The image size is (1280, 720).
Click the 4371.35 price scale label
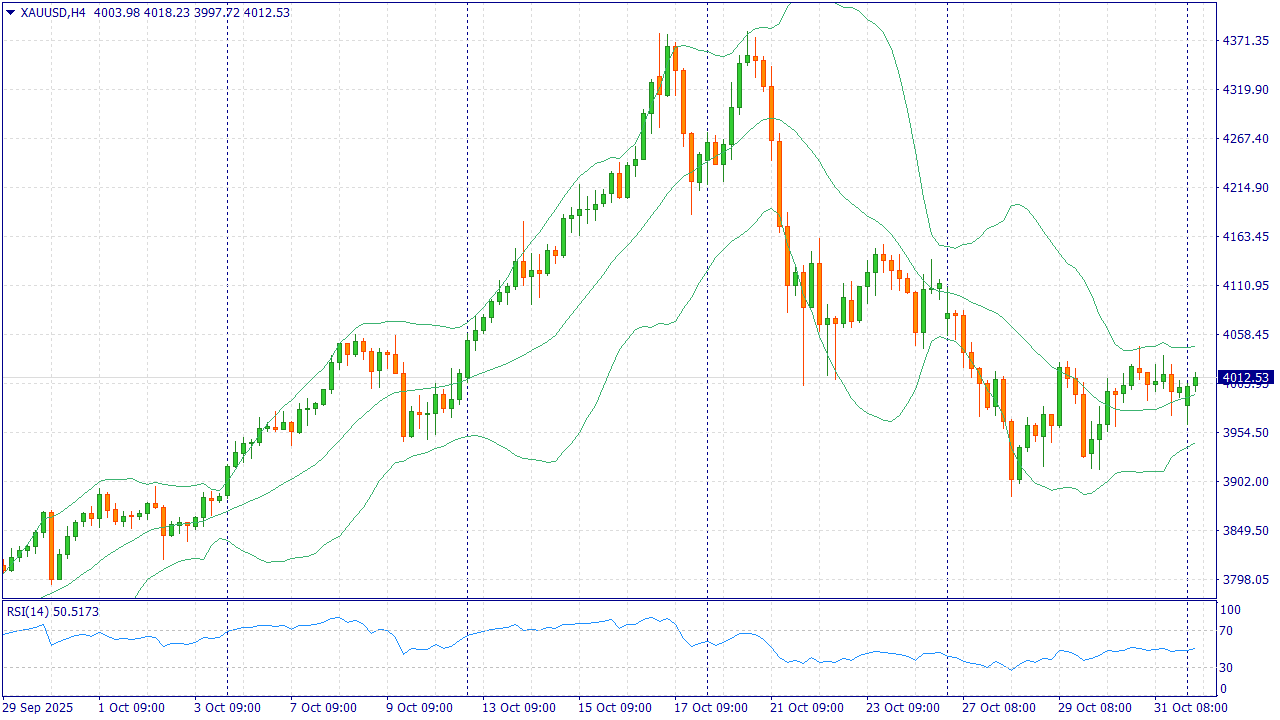click(x=1245, y=41)
